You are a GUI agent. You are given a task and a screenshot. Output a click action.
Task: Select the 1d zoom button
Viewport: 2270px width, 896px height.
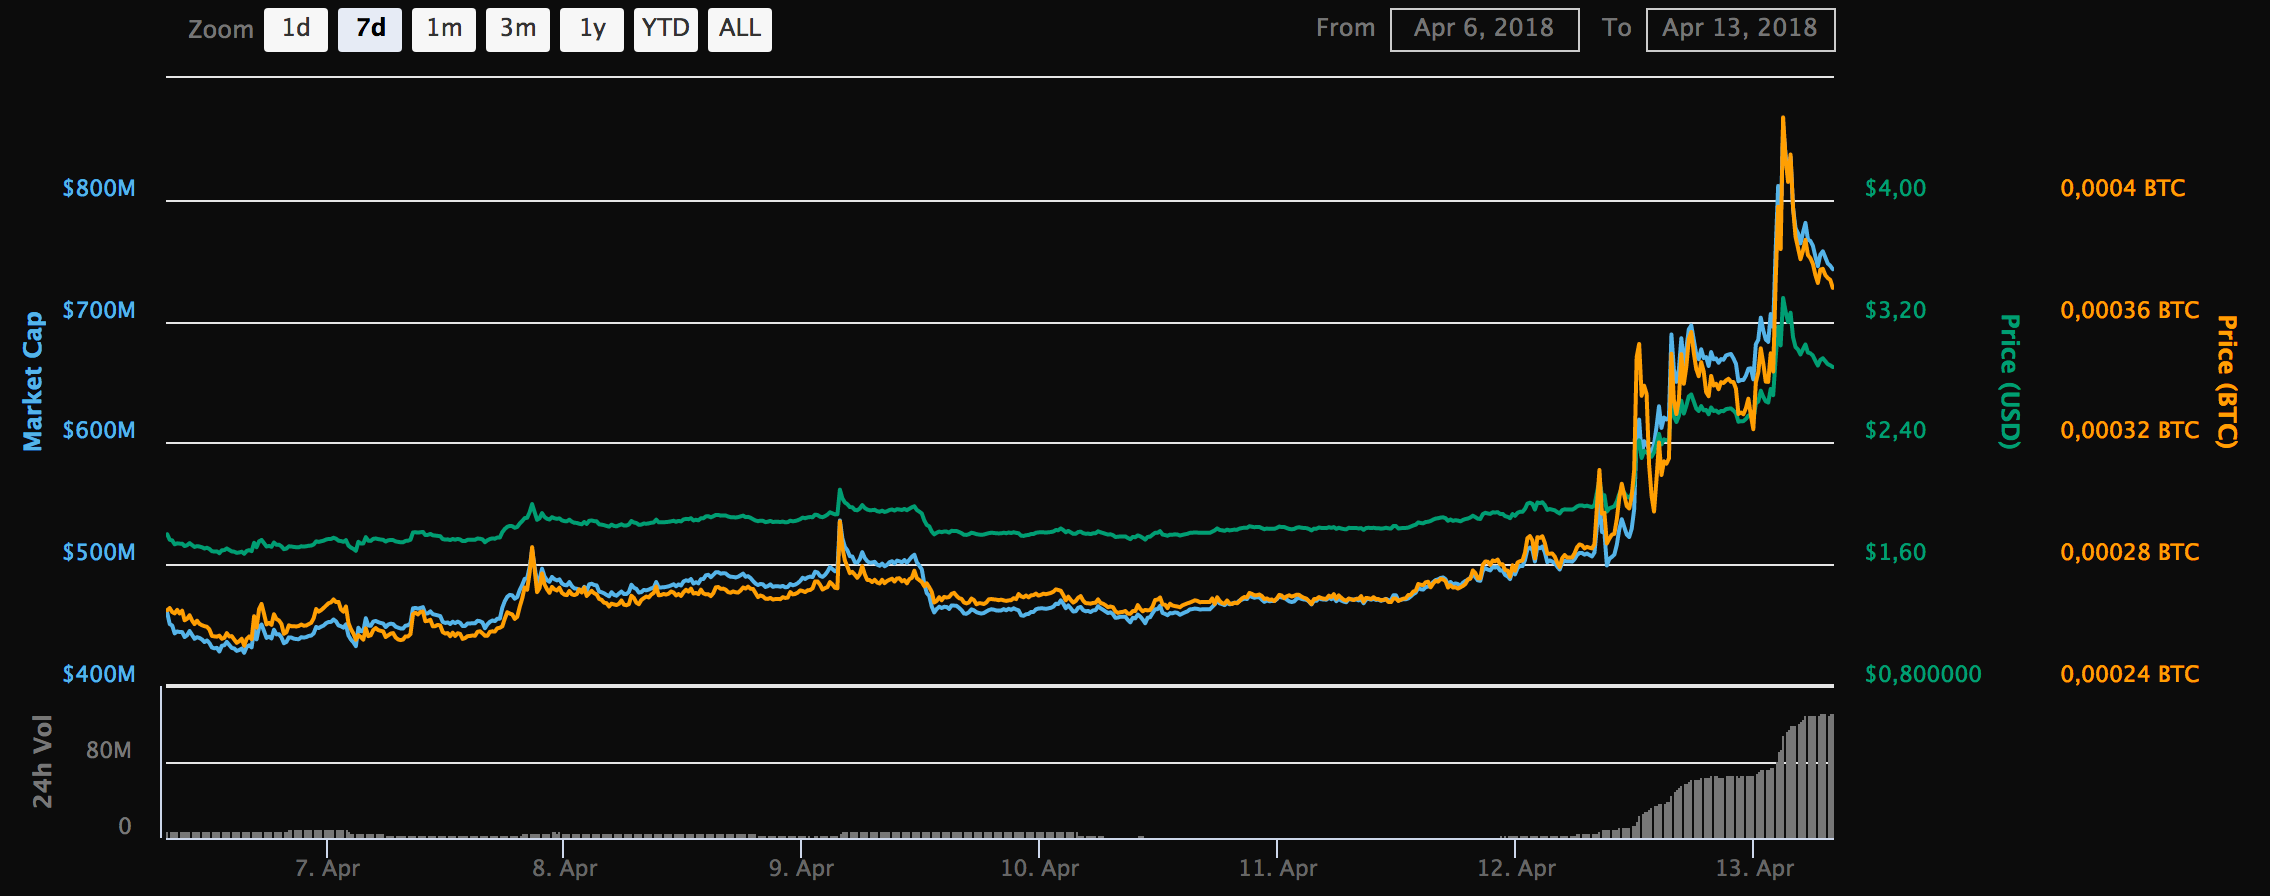pos(296,29)
